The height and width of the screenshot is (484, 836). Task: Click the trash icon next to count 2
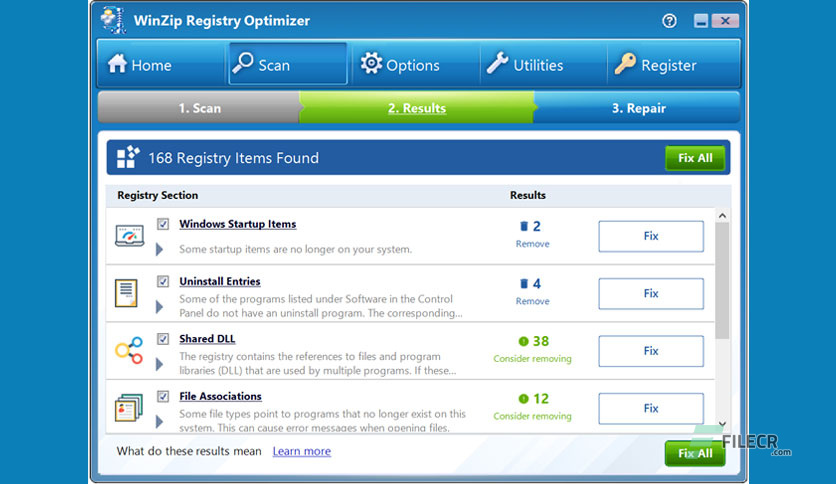click(524, 226)
